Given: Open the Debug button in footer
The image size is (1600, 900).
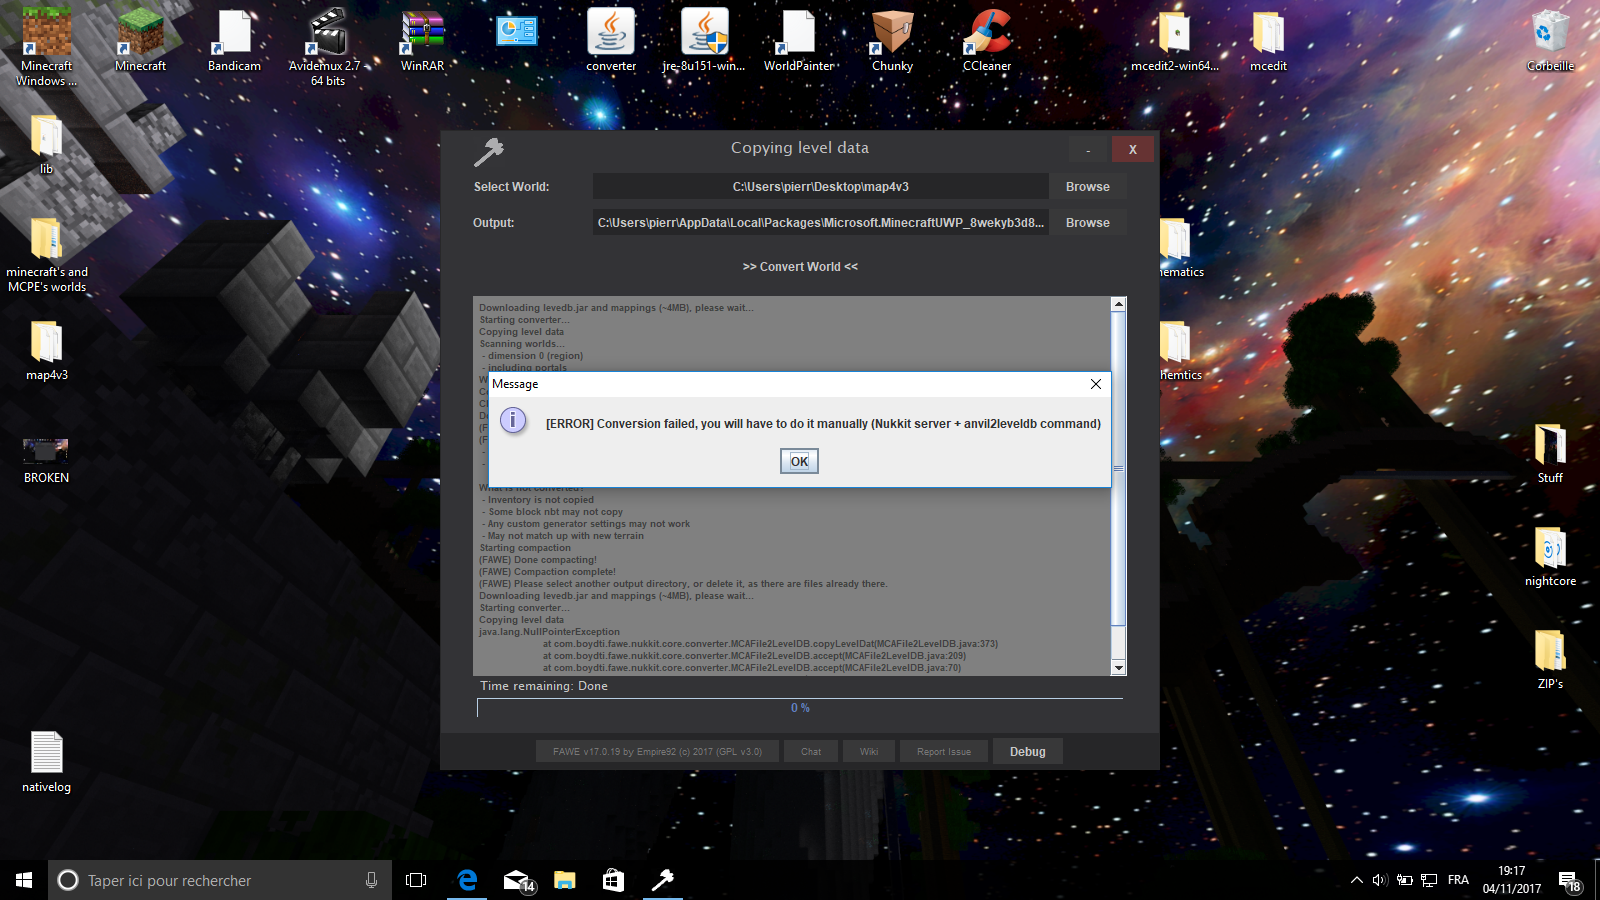Looking at the screenshot, I should (1027, 752).
